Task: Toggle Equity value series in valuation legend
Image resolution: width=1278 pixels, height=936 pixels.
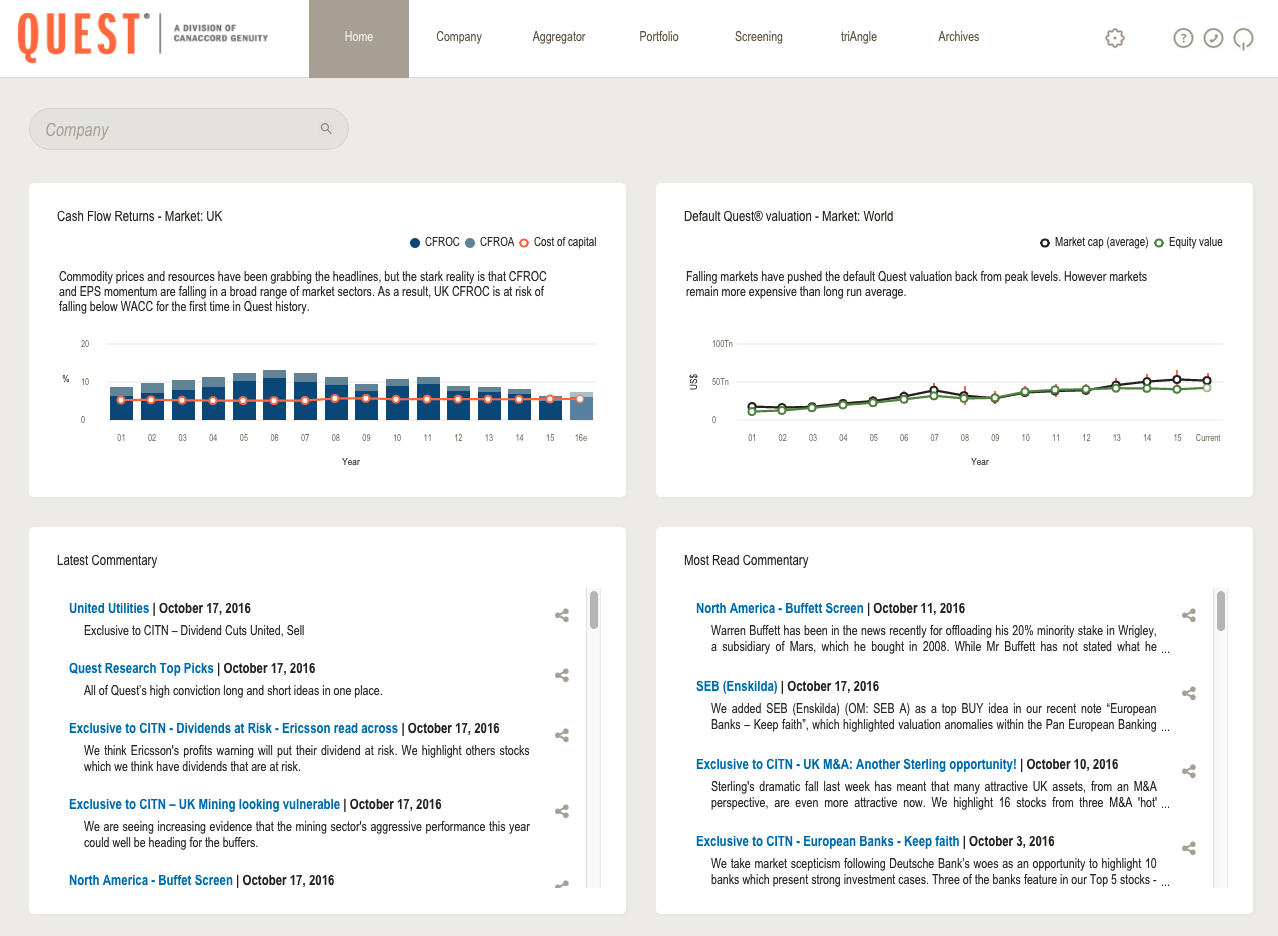Action: [x=1188, y=242]
